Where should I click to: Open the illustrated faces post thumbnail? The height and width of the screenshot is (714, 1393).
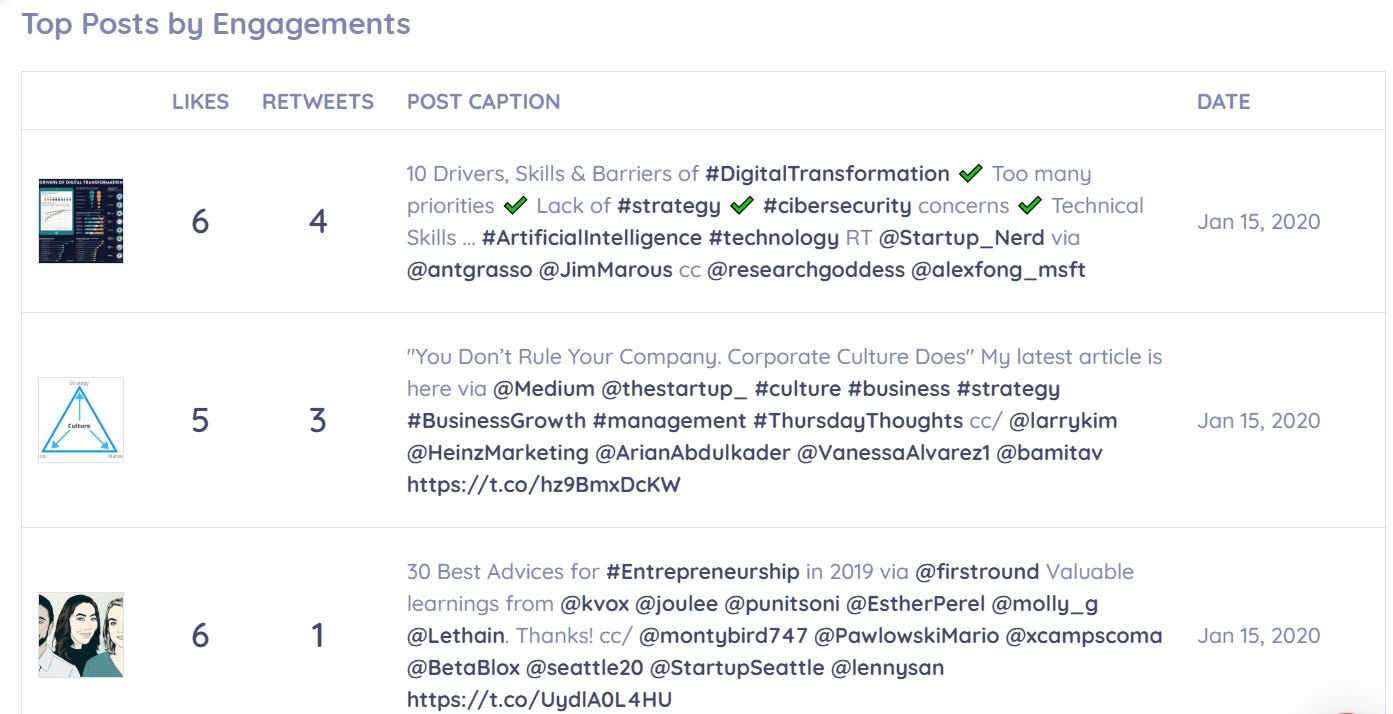[x=81, y=635]
